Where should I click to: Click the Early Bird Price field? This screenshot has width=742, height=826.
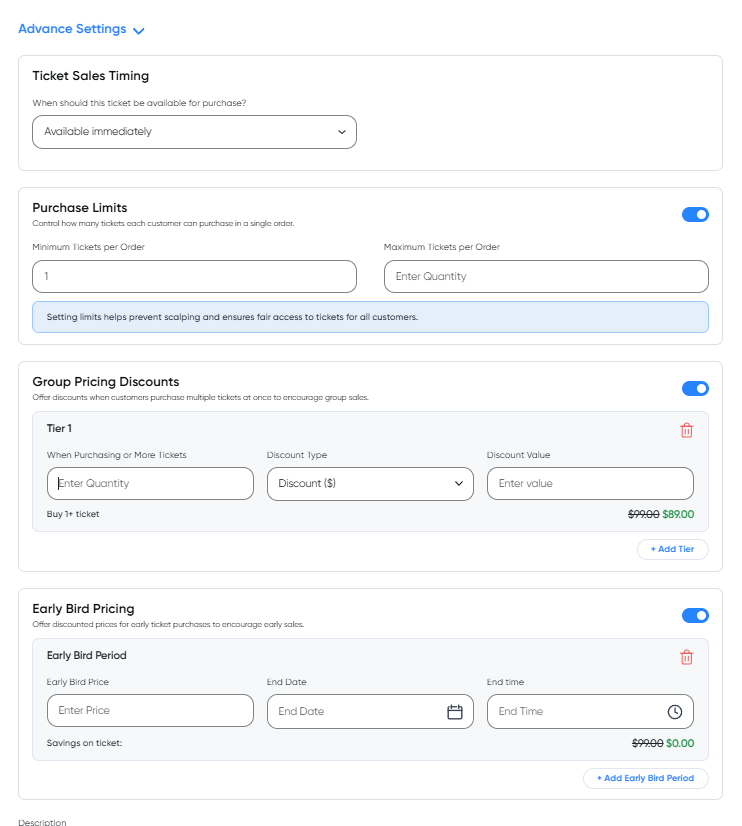150,710
